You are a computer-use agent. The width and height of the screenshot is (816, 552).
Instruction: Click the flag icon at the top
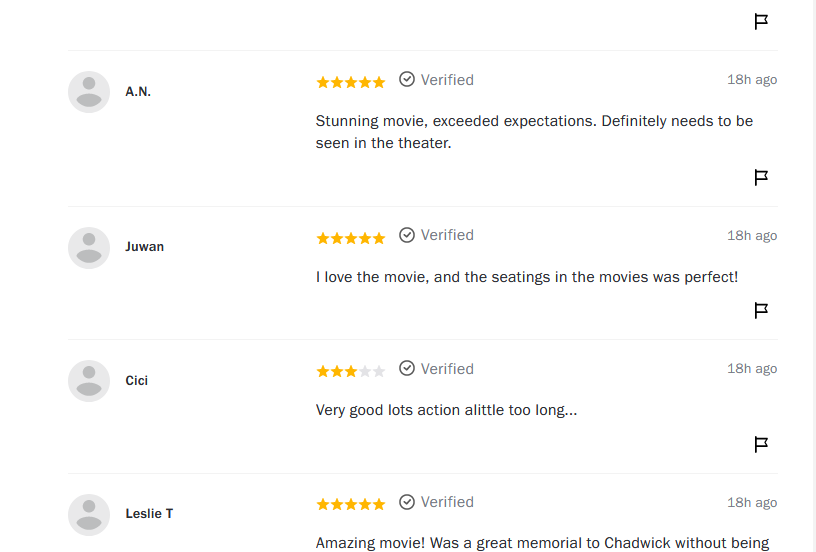(x=761, y=22)
